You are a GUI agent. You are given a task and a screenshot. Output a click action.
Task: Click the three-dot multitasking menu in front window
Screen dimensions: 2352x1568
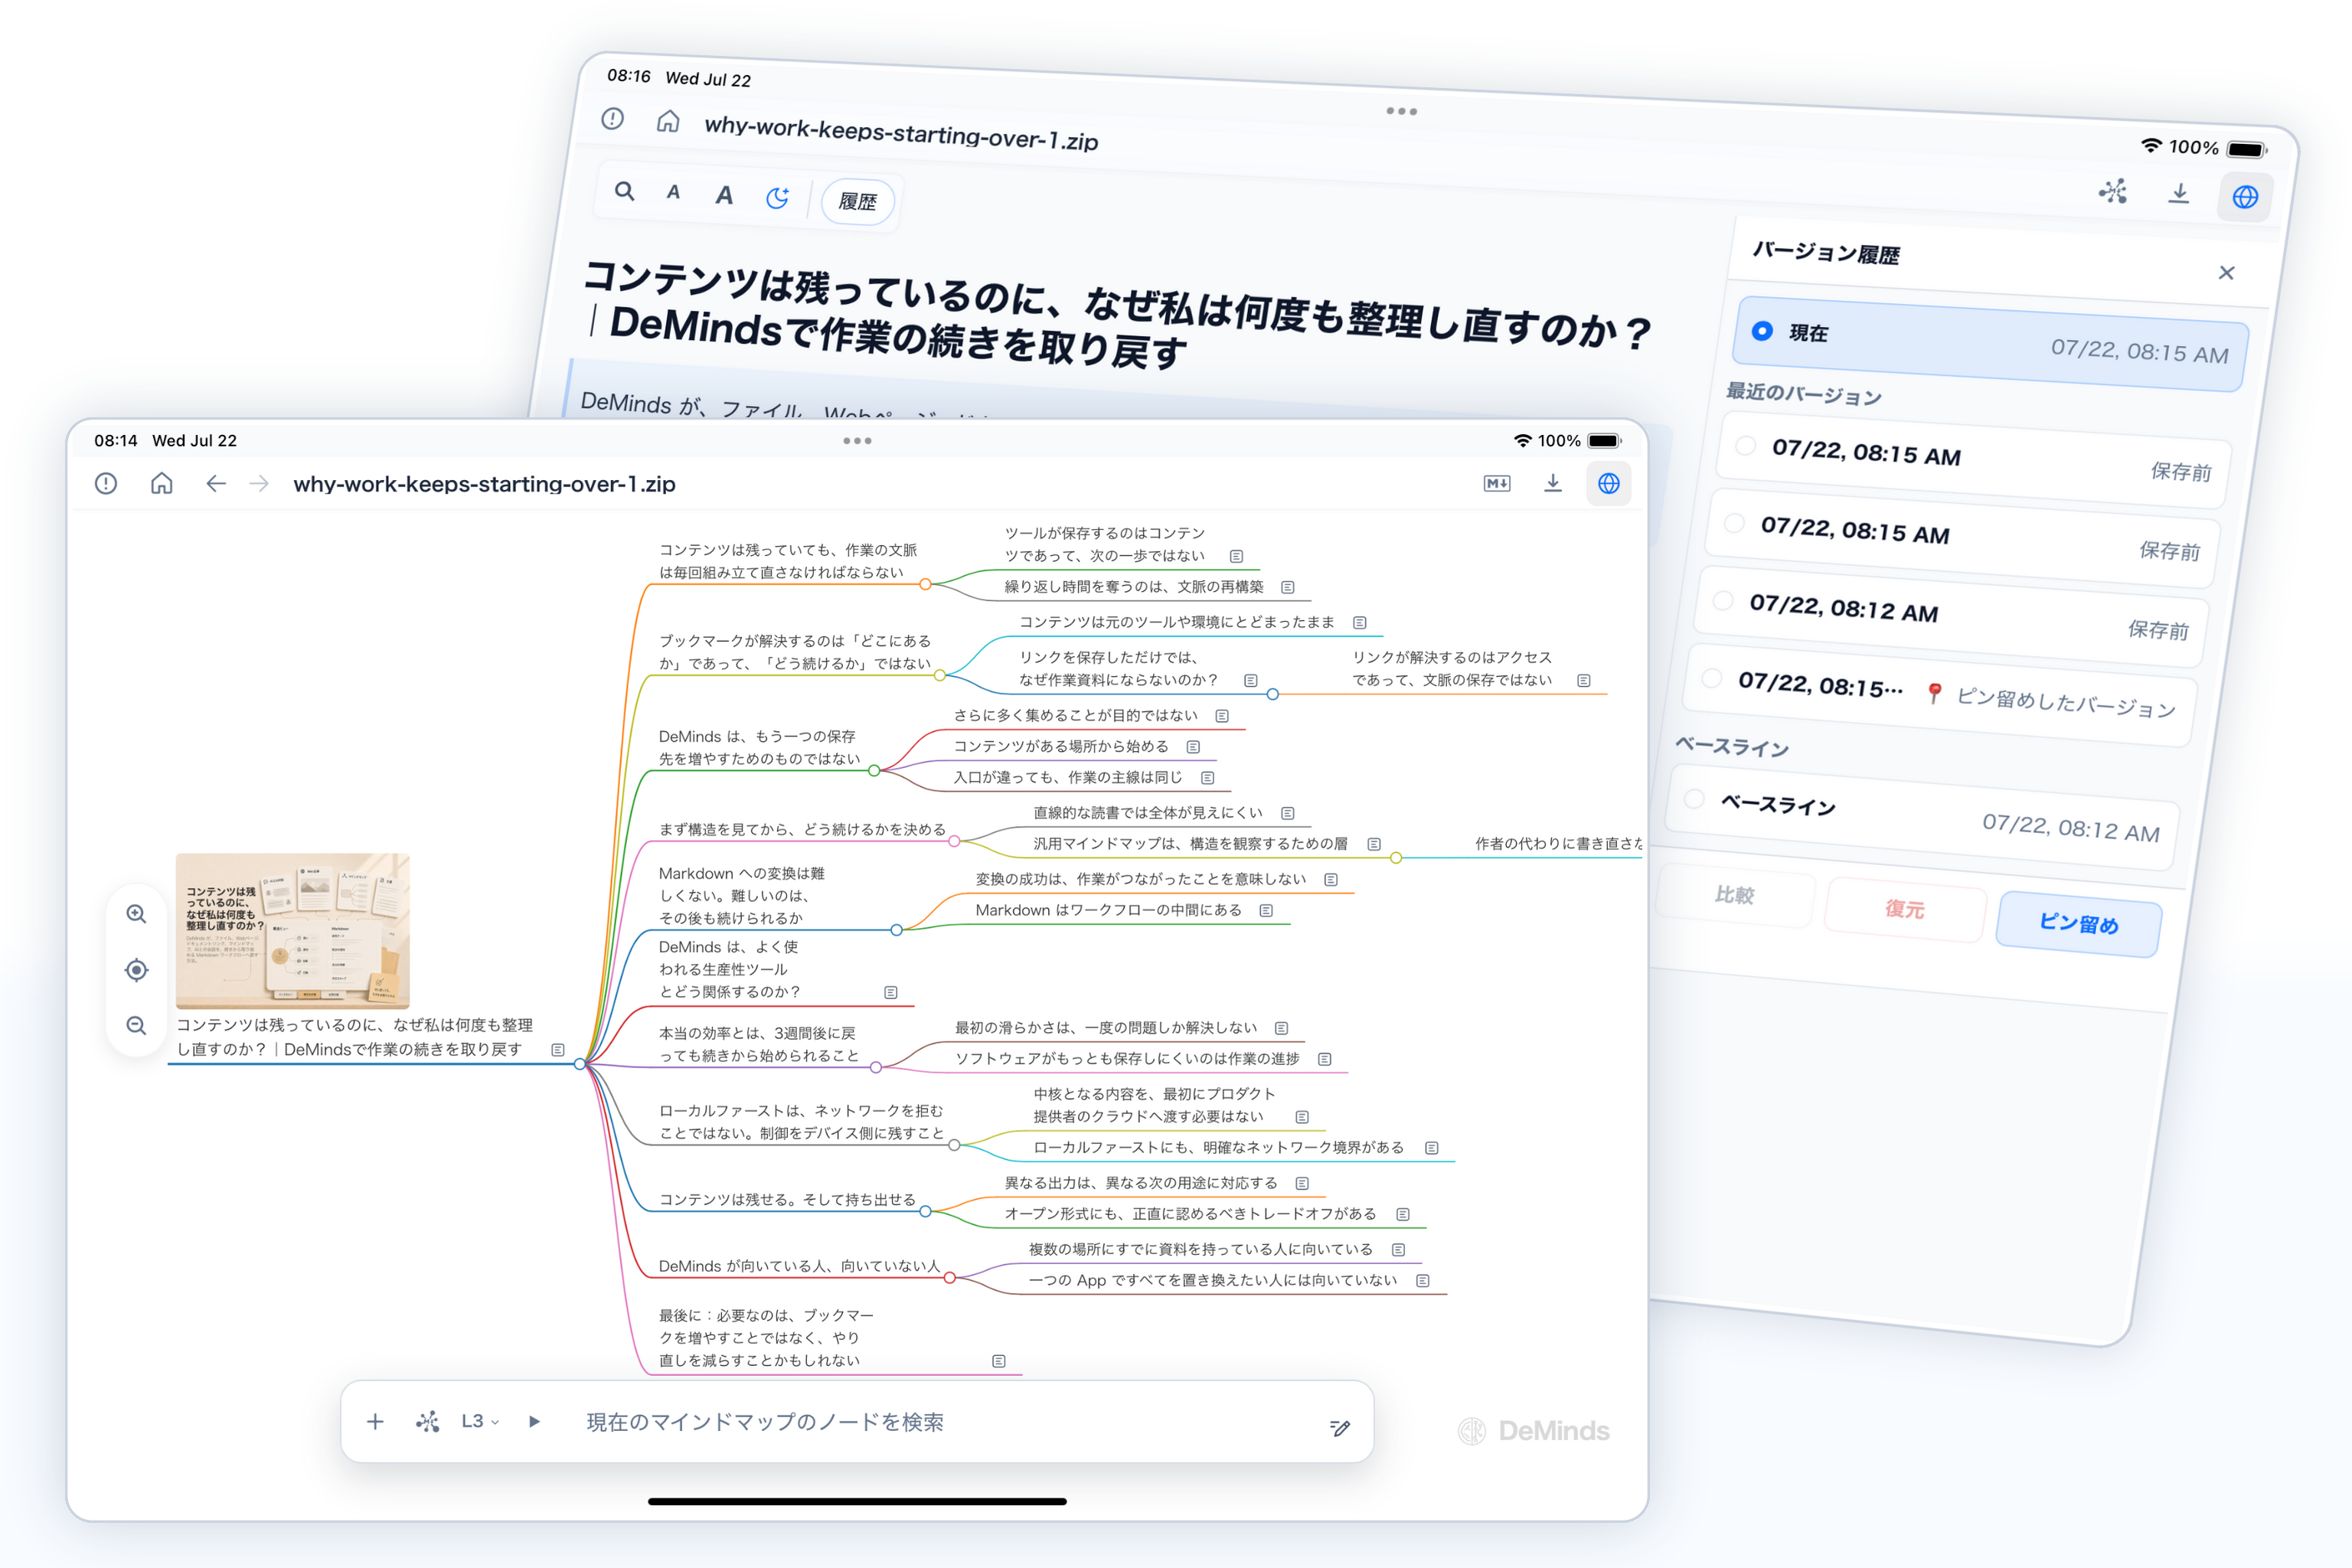tap(857, 441)
